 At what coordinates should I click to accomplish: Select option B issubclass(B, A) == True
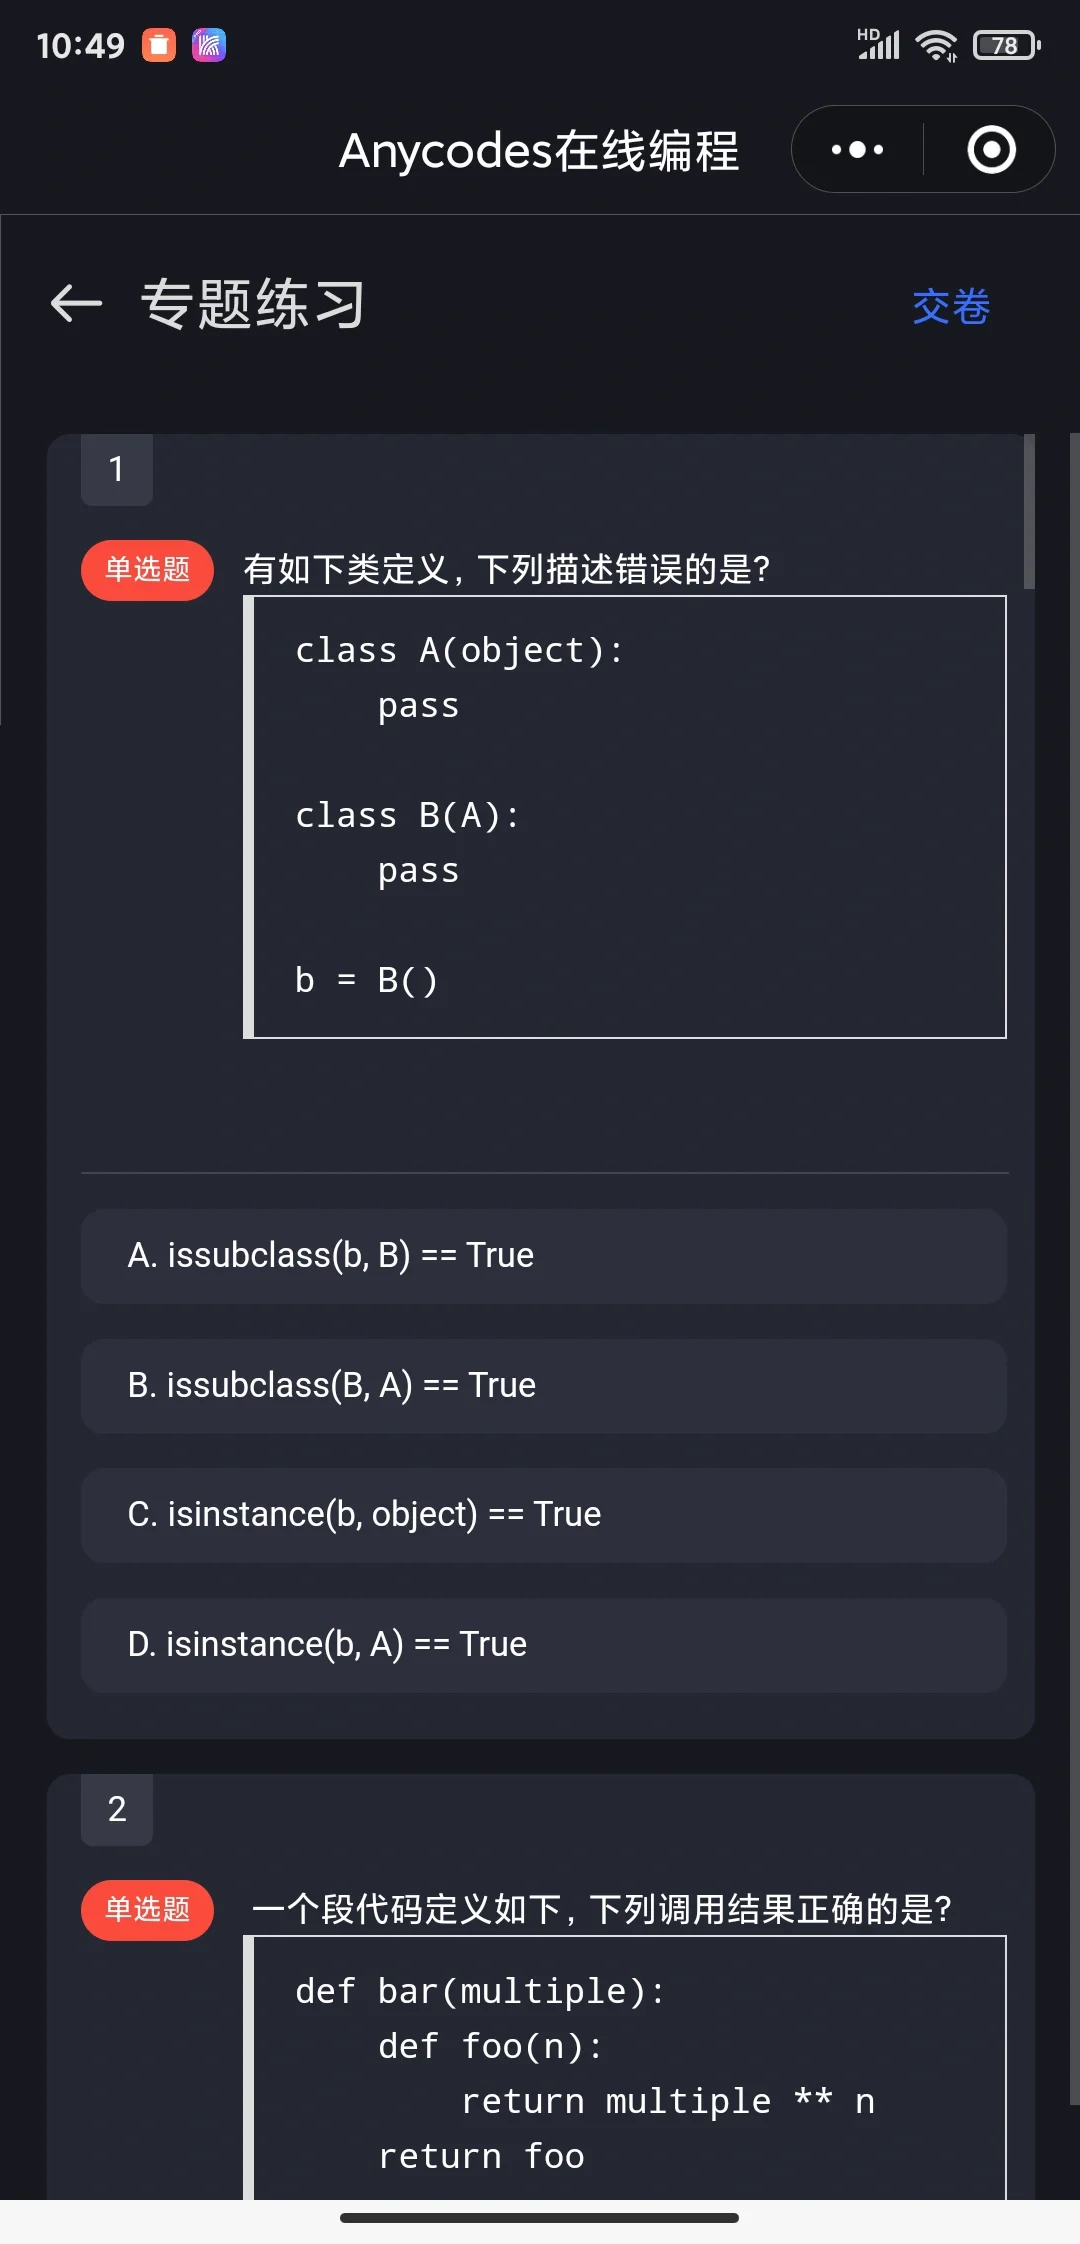pos(543,1386)
